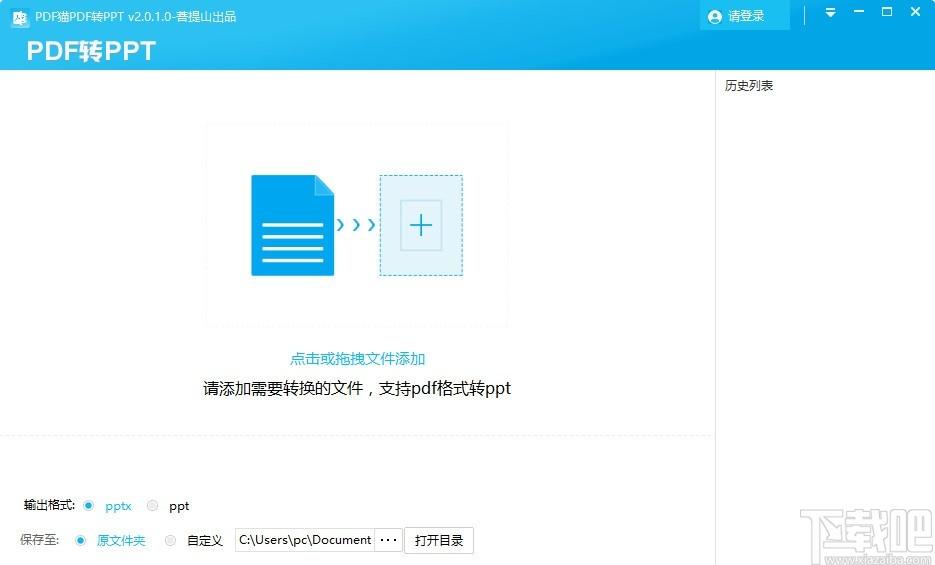Image resolution: width=935 pixels, height=565 pixels.
Task: Click the 历史列表 heading
Action: click(x=749, y=85)
